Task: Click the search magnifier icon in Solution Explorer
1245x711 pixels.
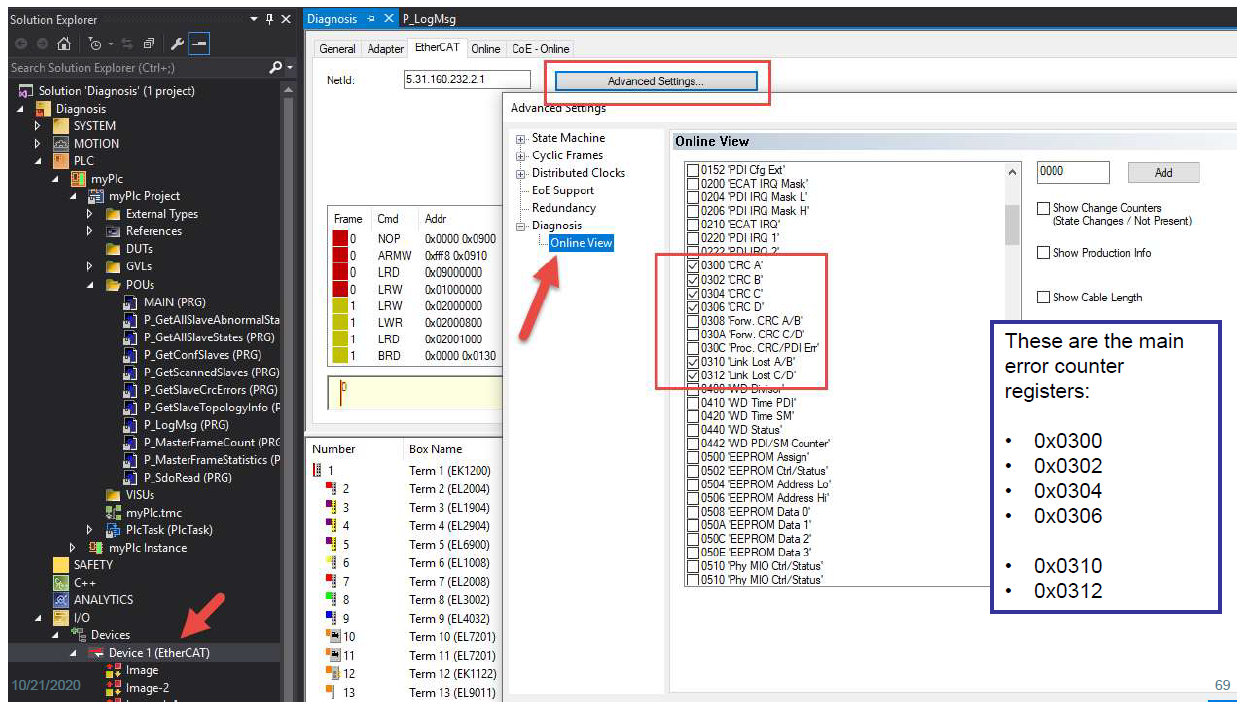Action: (x=275, y=68)
